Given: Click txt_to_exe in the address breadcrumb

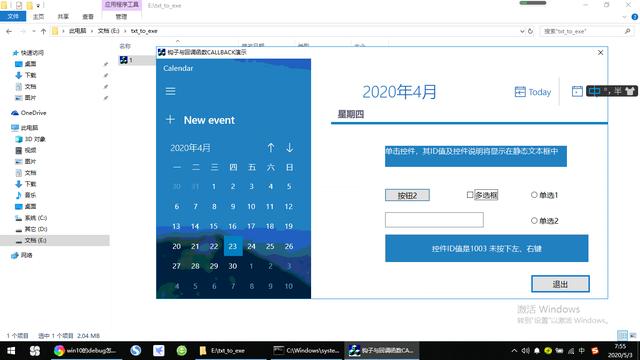Looking at the screenshot, I should point(144,31).
